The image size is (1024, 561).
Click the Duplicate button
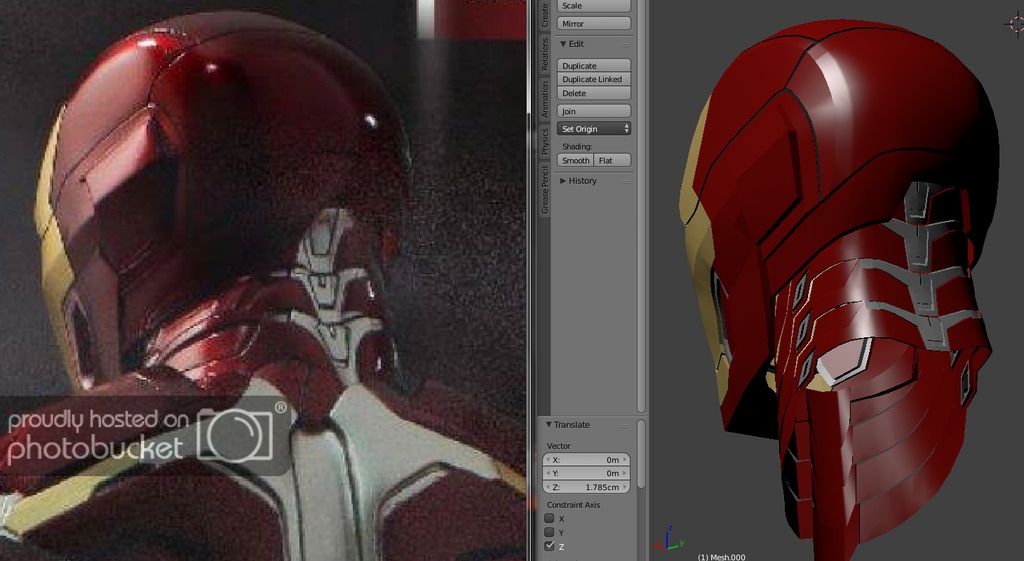(594, 65)
